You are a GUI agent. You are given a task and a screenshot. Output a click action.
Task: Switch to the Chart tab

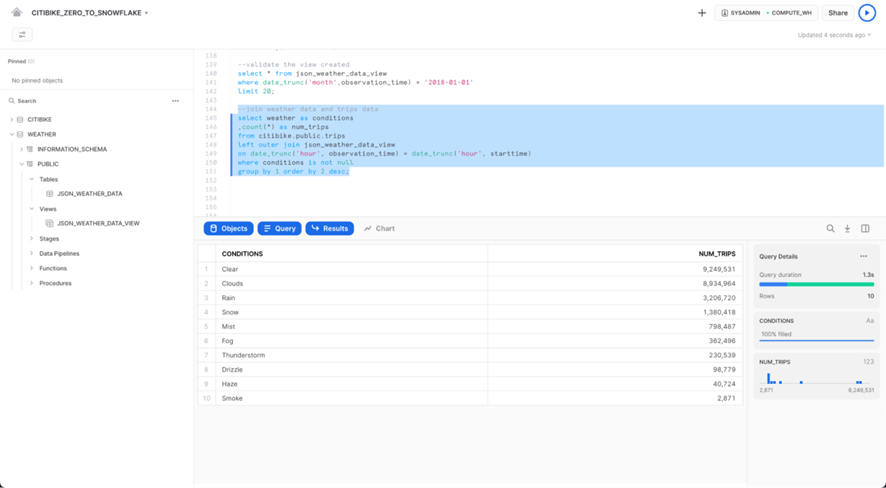pos(379,229)
